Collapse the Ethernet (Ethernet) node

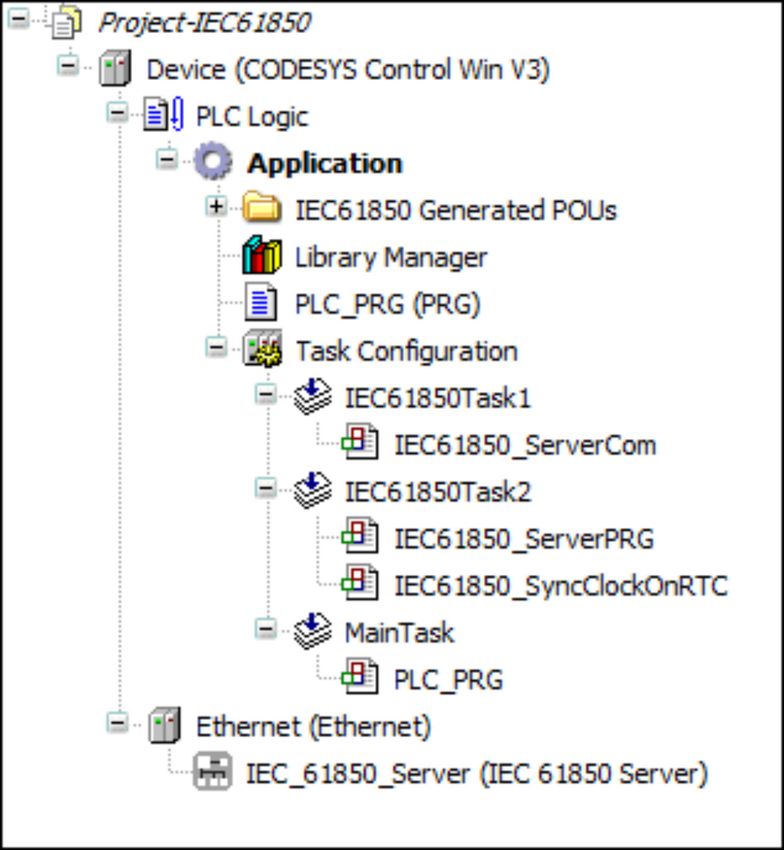(x=117, y=723)
